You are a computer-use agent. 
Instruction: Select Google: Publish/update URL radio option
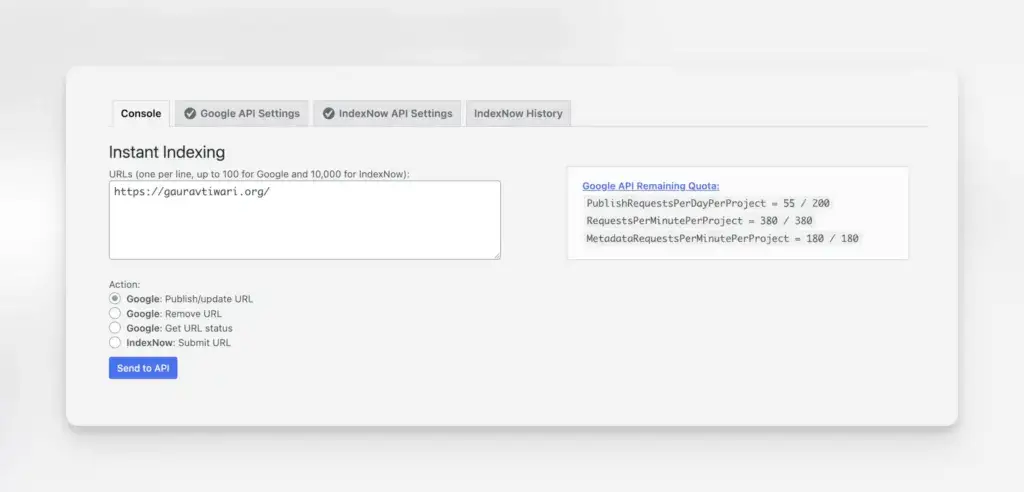pyautogui.click(x=115, y=299)
